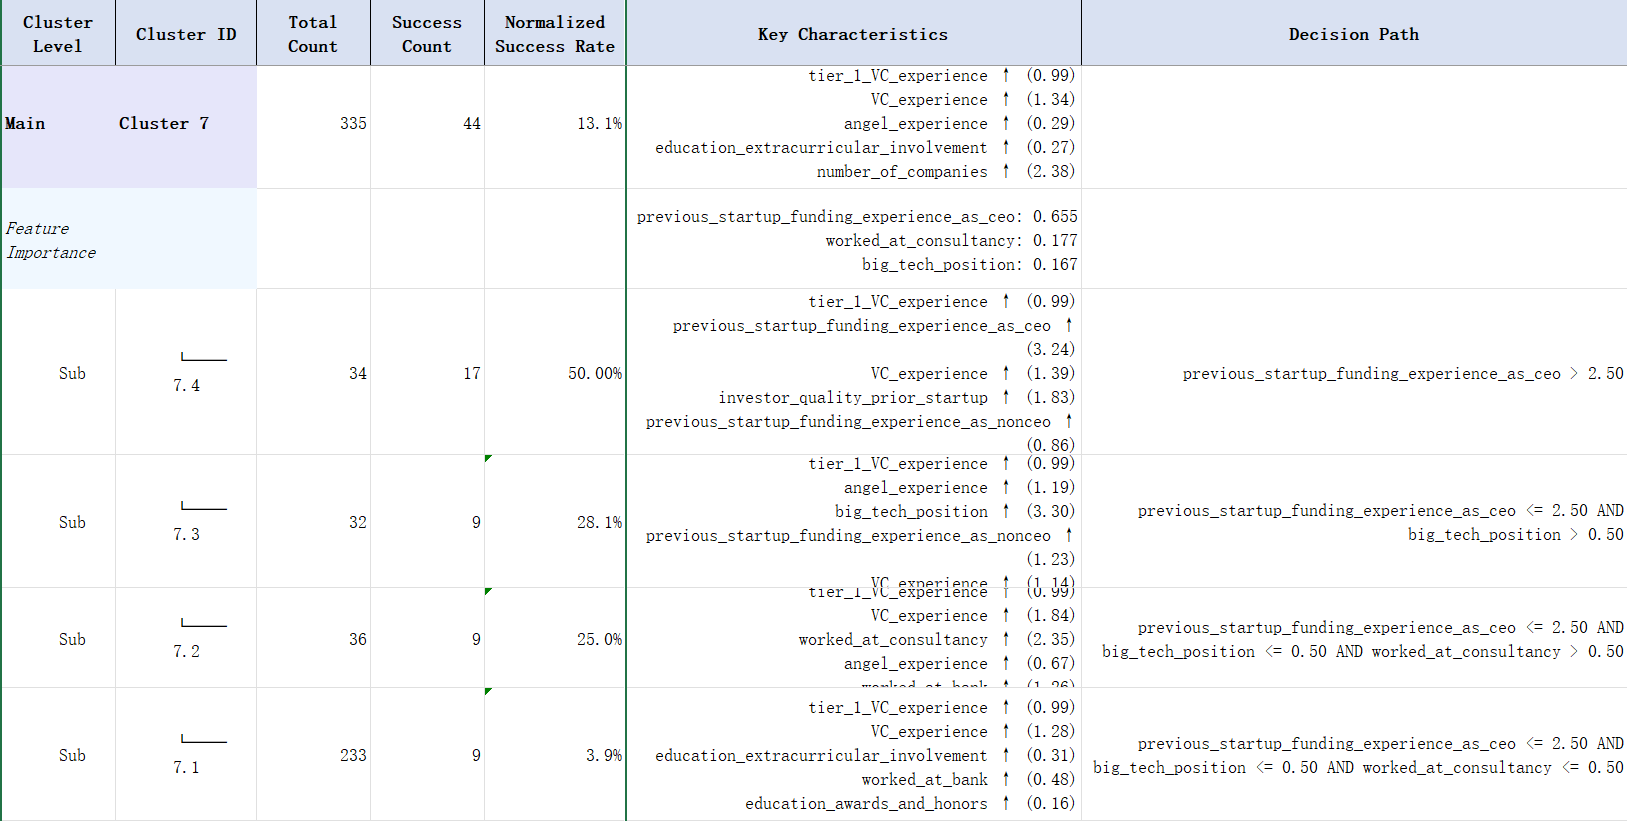This screenshot has width=1627, height=821.
Task: Select the Feature Importance row label
Action: point(52,240)
